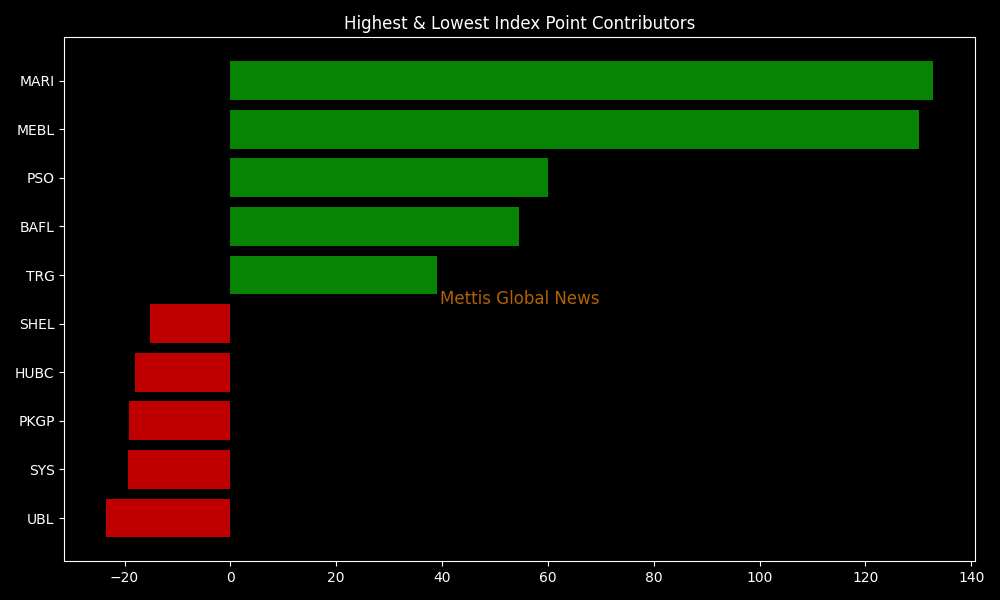Click the x-axis tick label −20

click(x=124, y=578)
